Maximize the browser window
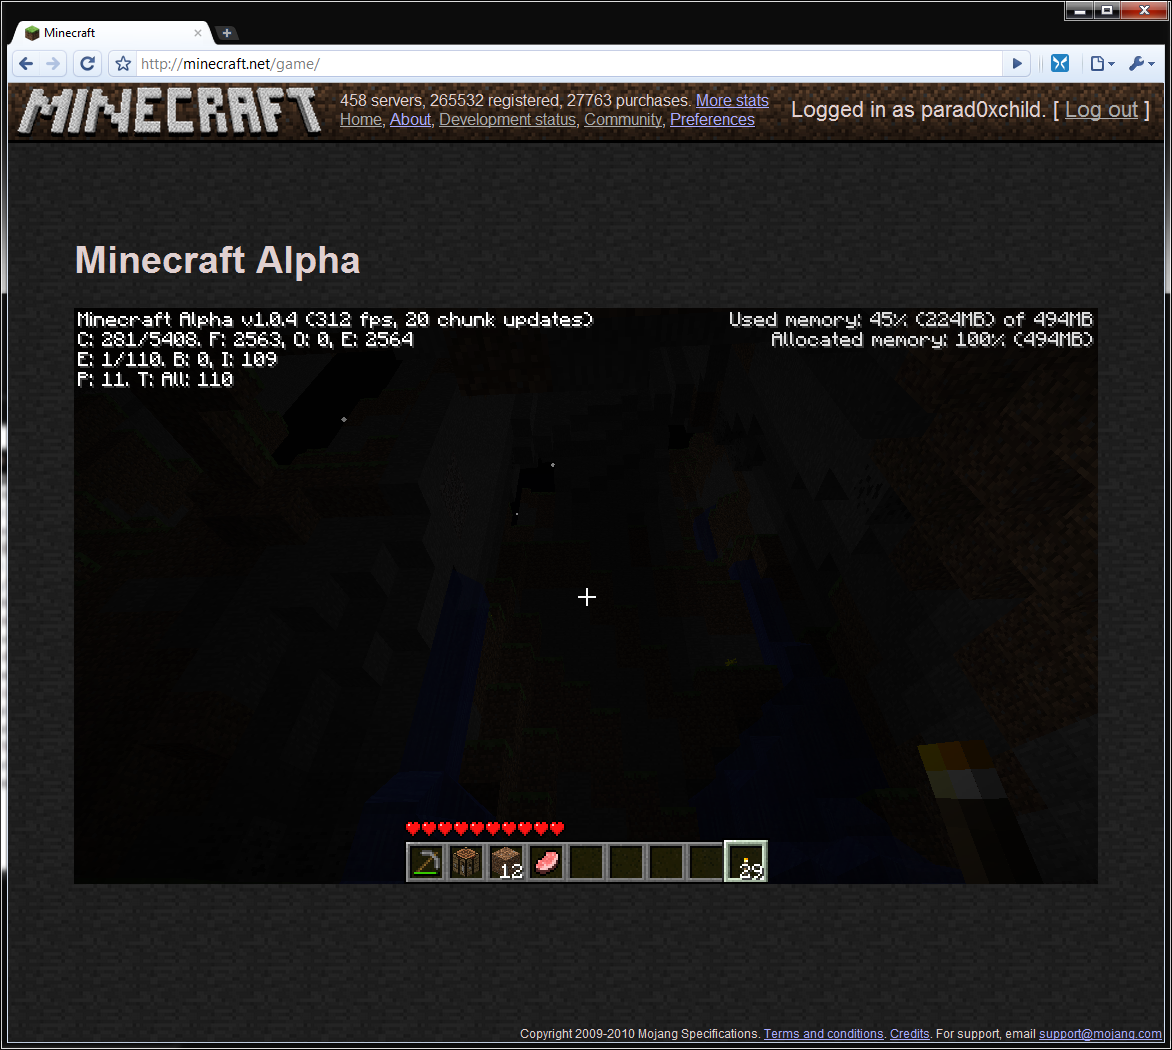Screen dimensions: 1172x1050 pos(1106,10)
